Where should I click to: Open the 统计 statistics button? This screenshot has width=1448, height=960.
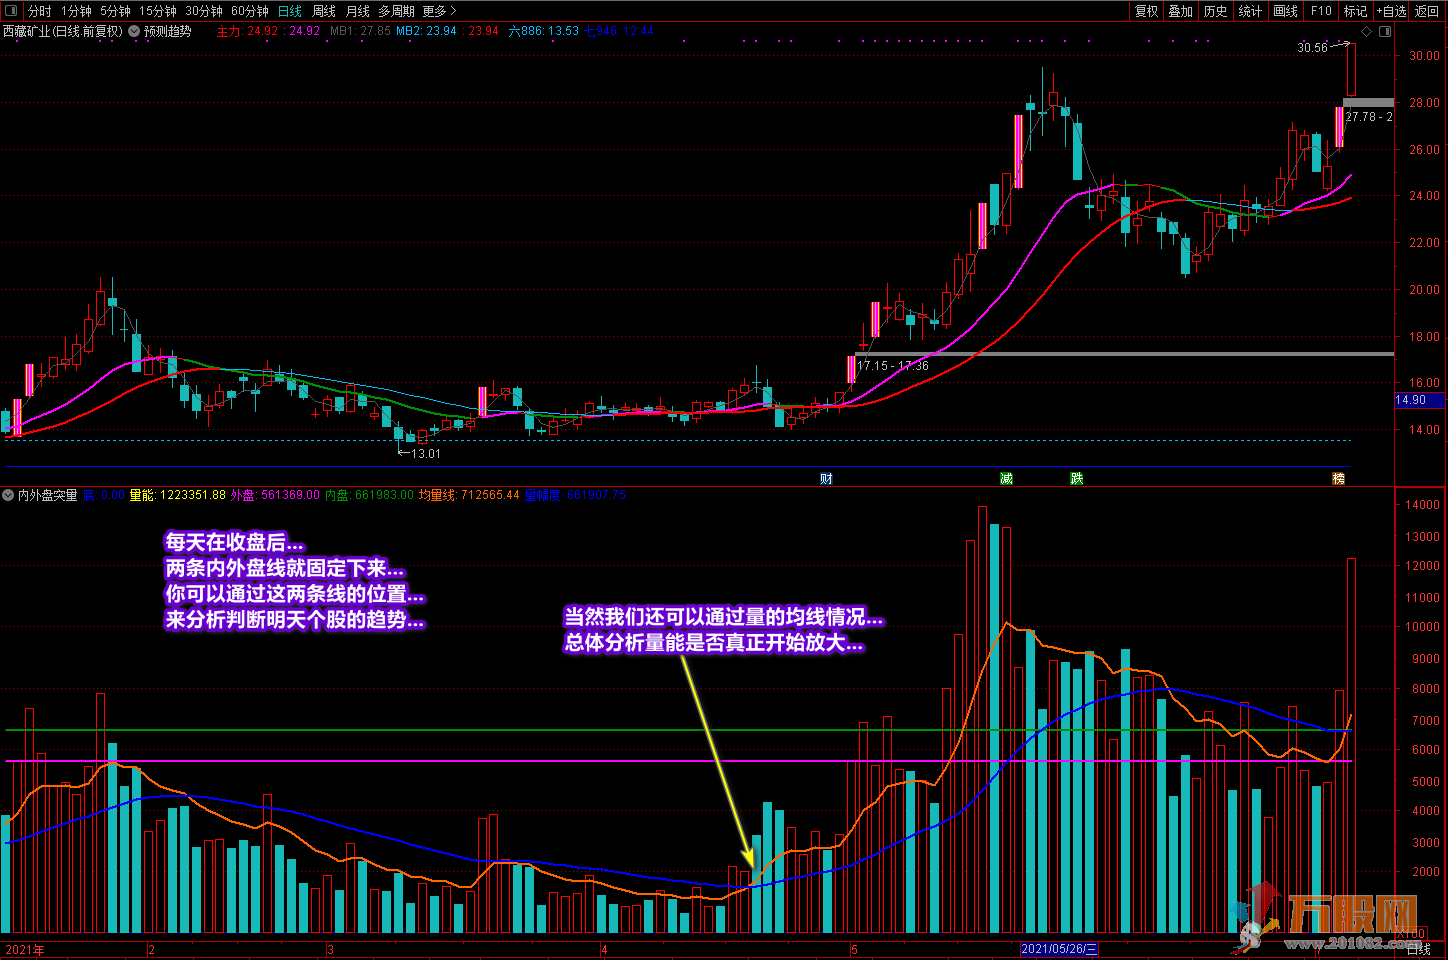pos(1250,11)
